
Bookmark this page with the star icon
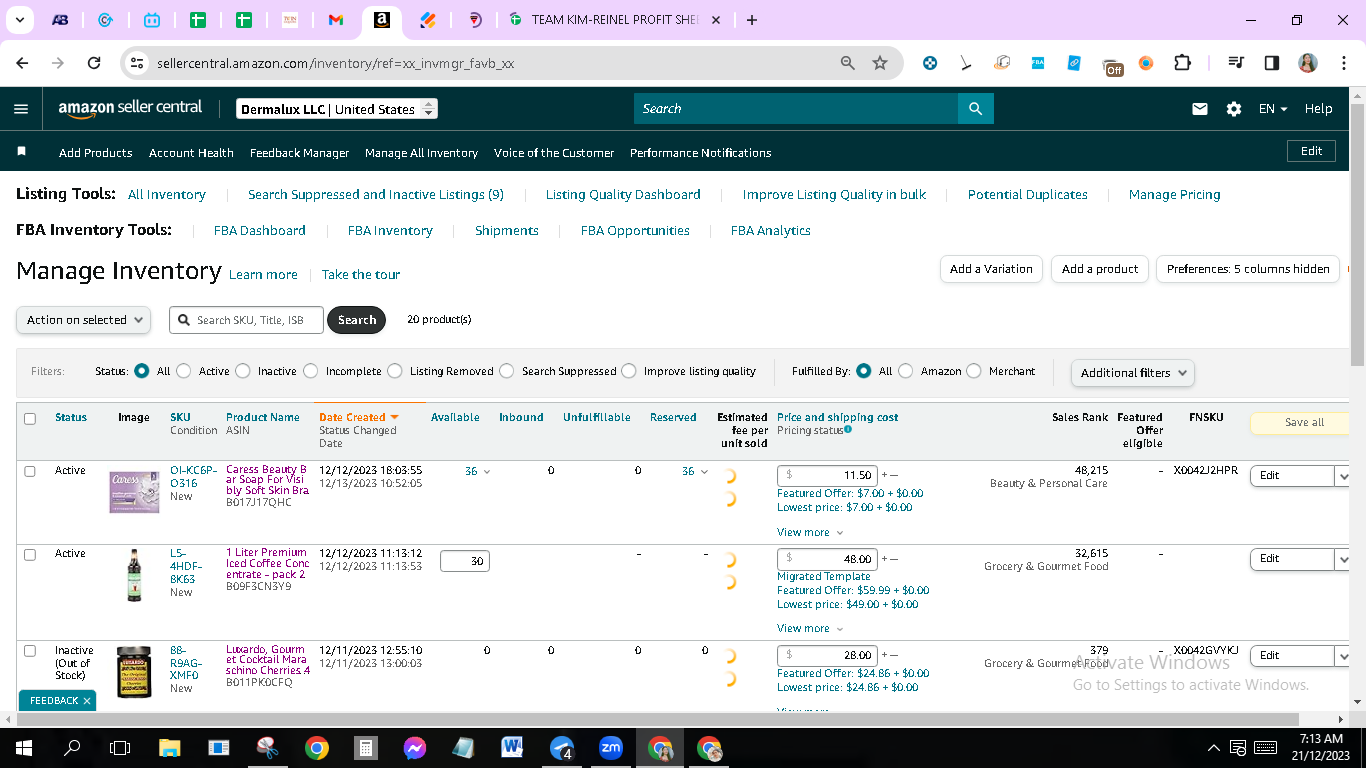pos(880,63)
